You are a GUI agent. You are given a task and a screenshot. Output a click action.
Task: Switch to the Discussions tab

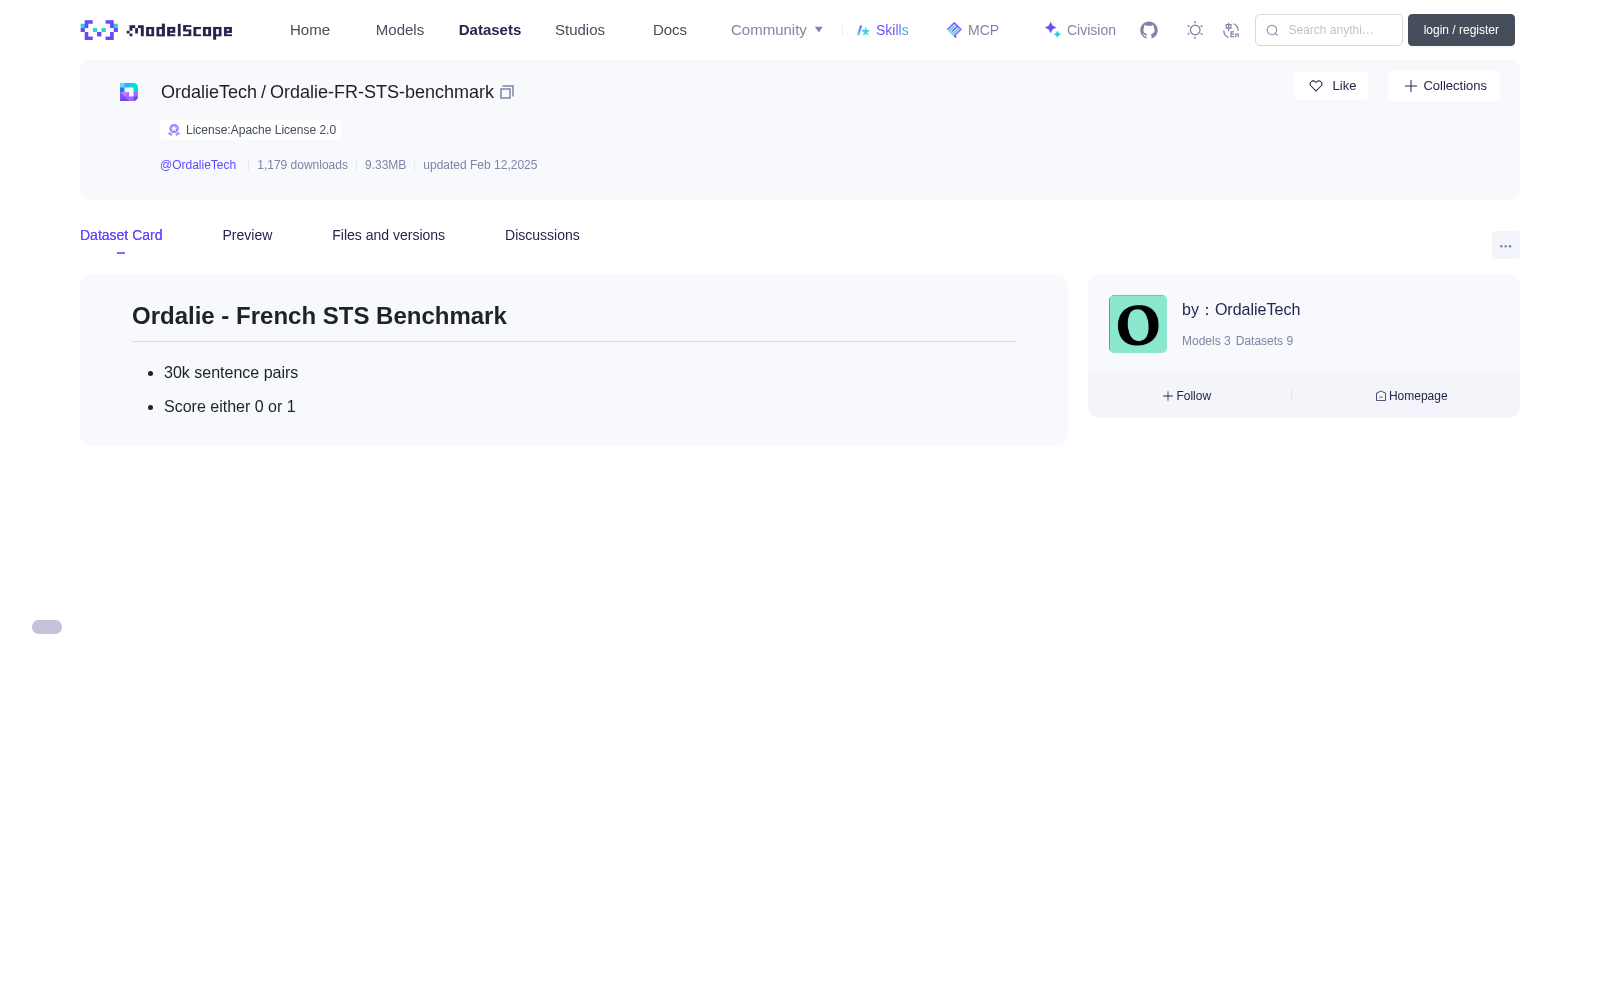point(542,235)
